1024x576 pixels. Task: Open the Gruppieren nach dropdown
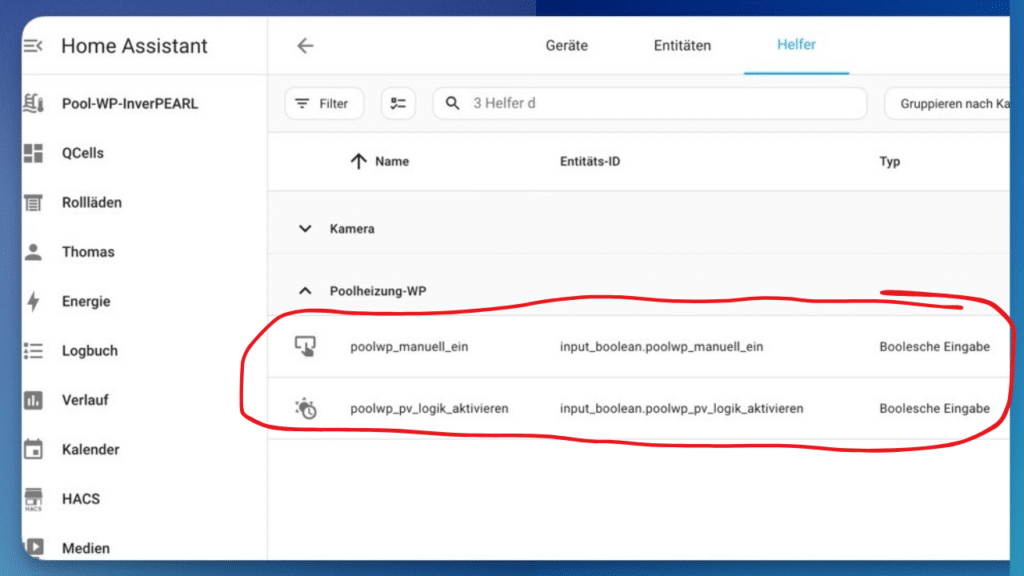click(948, 103)
